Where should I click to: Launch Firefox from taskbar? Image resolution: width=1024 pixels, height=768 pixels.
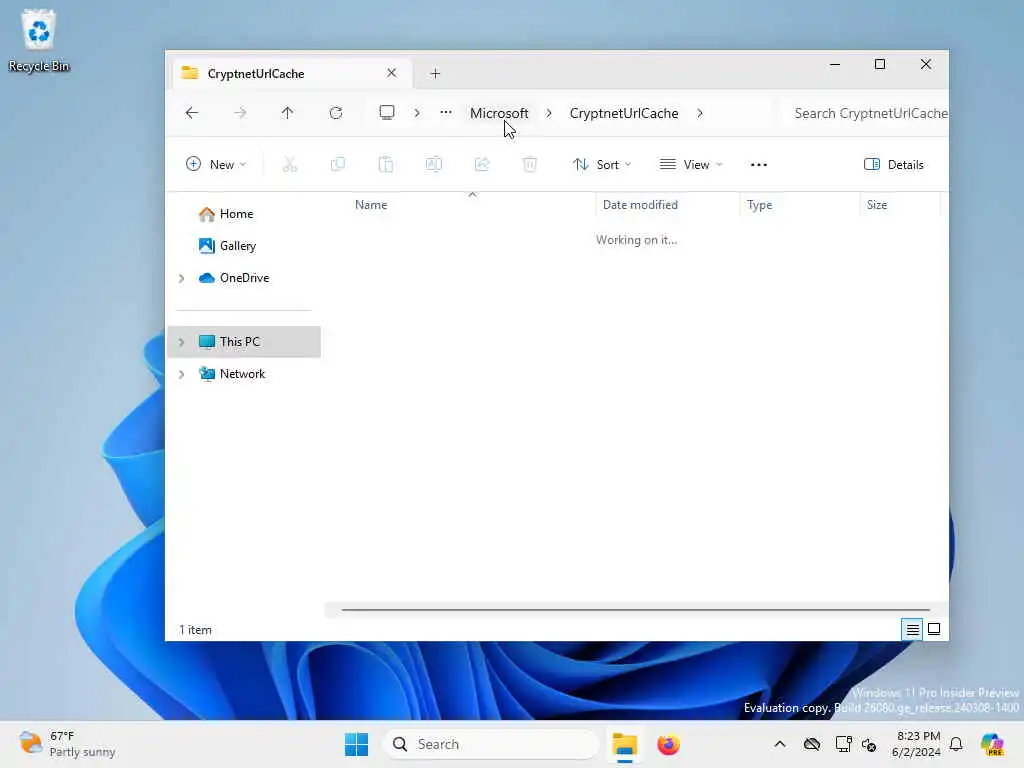(x=668, y=744)
